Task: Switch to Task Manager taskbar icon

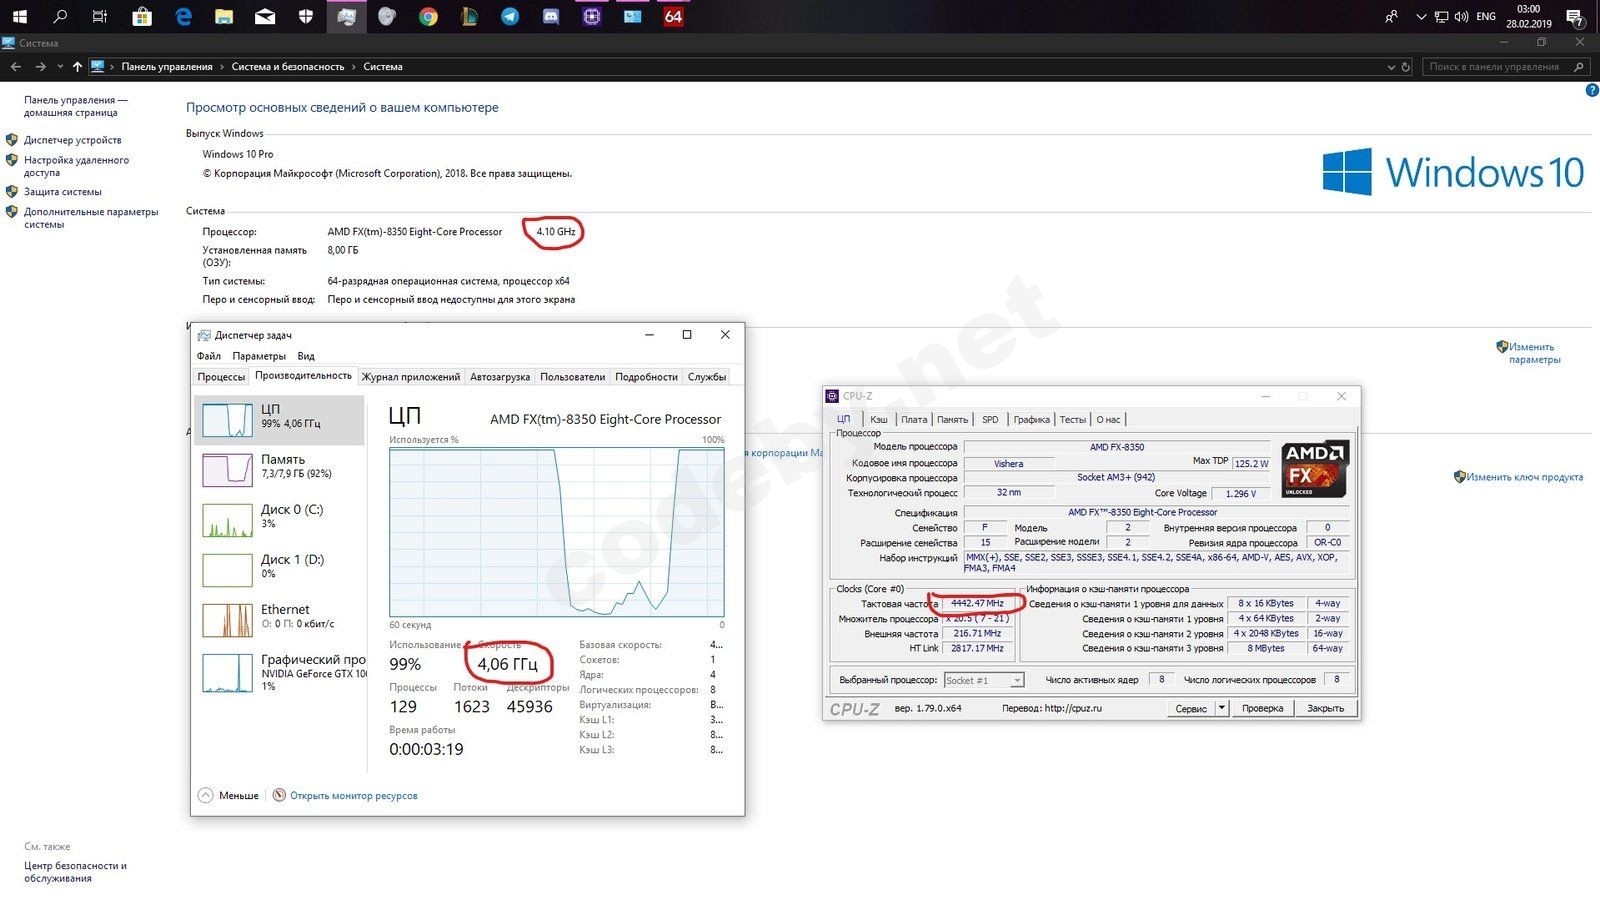Action: (346, 16)
